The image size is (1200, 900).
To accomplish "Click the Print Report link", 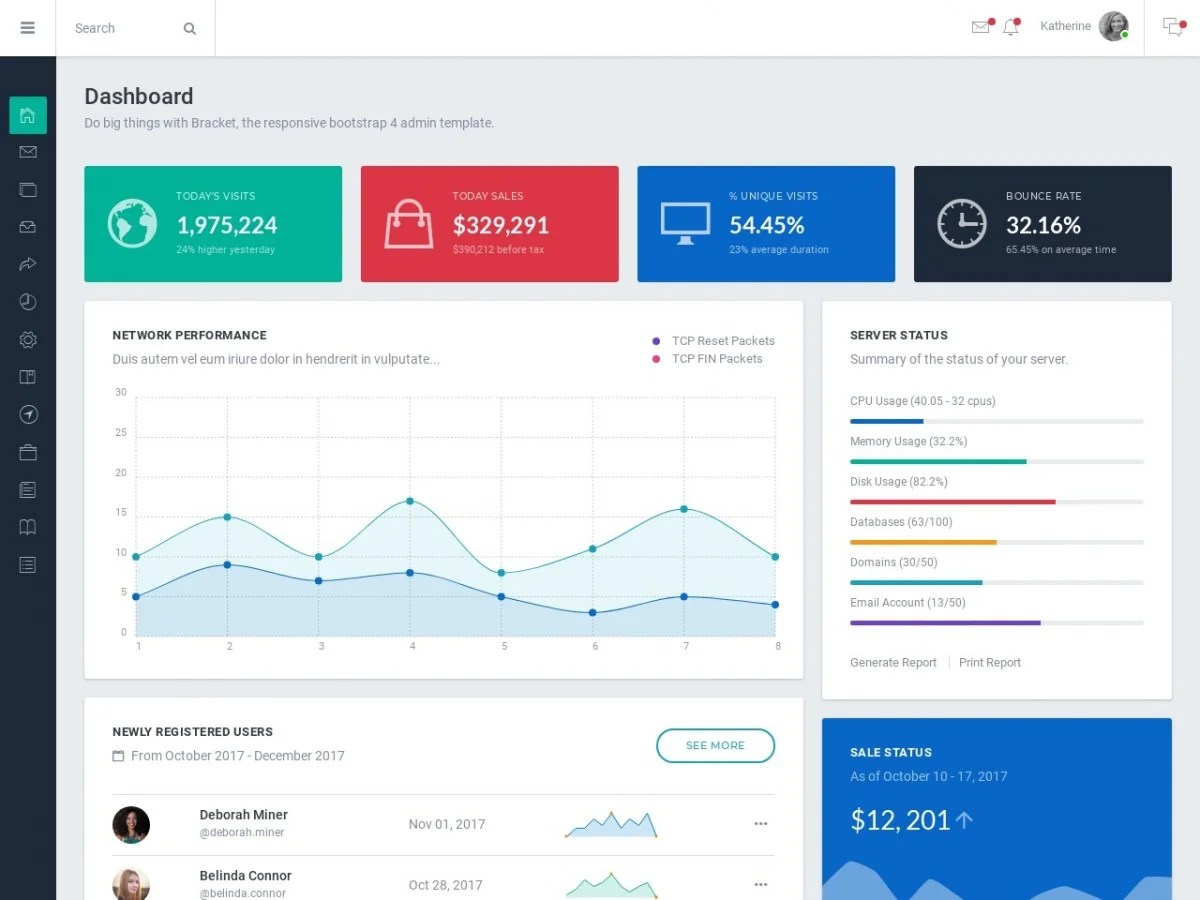I will coord(989,662).
